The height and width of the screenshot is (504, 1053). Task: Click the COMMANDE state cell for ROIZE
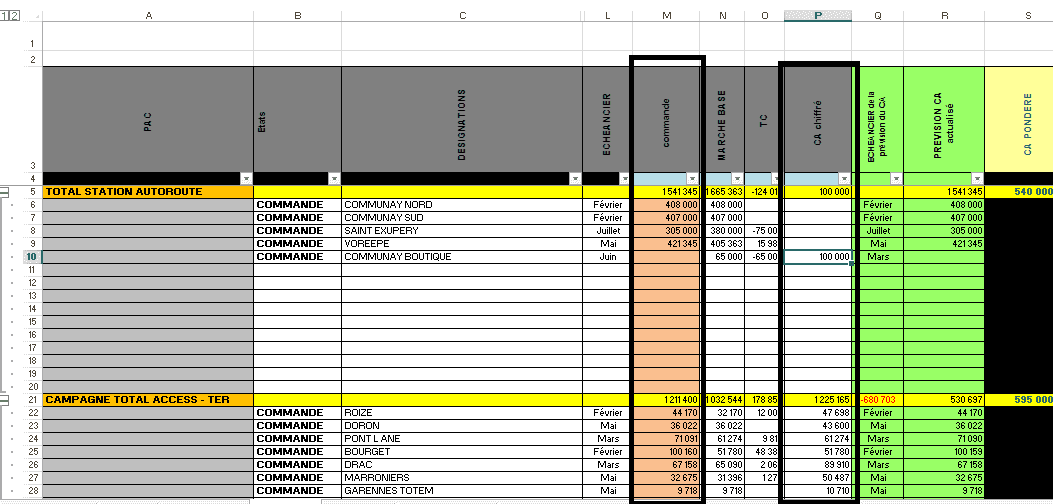pos(297,413)
